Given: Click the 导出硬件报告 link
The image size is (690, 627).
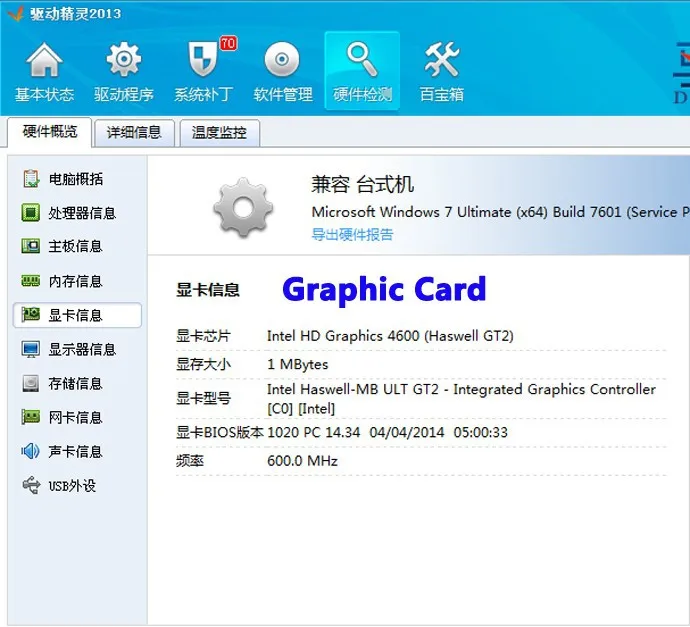Looking at the screenshot, I should click(352, 235).
